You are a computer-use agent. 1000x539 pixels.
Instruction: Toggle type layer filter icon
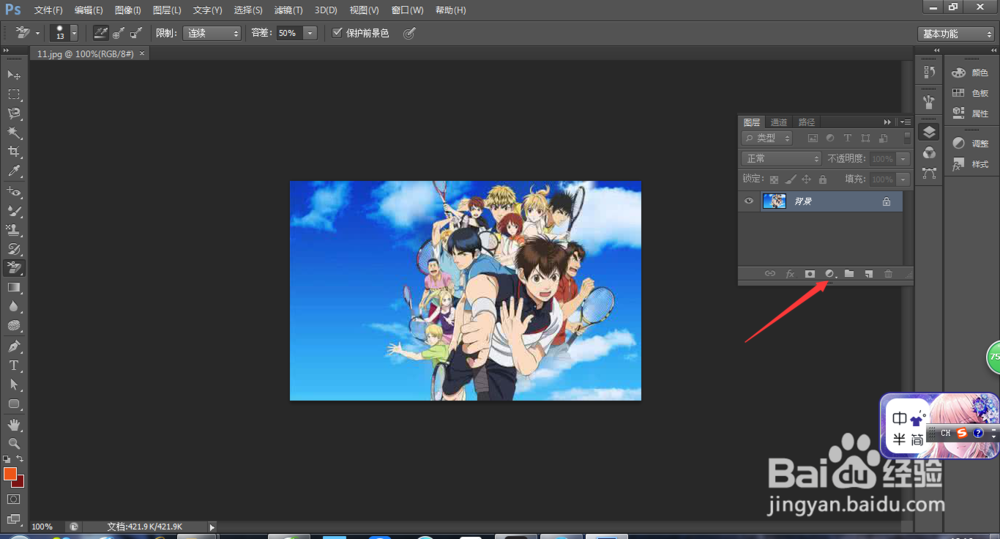(x=848, y=138)
